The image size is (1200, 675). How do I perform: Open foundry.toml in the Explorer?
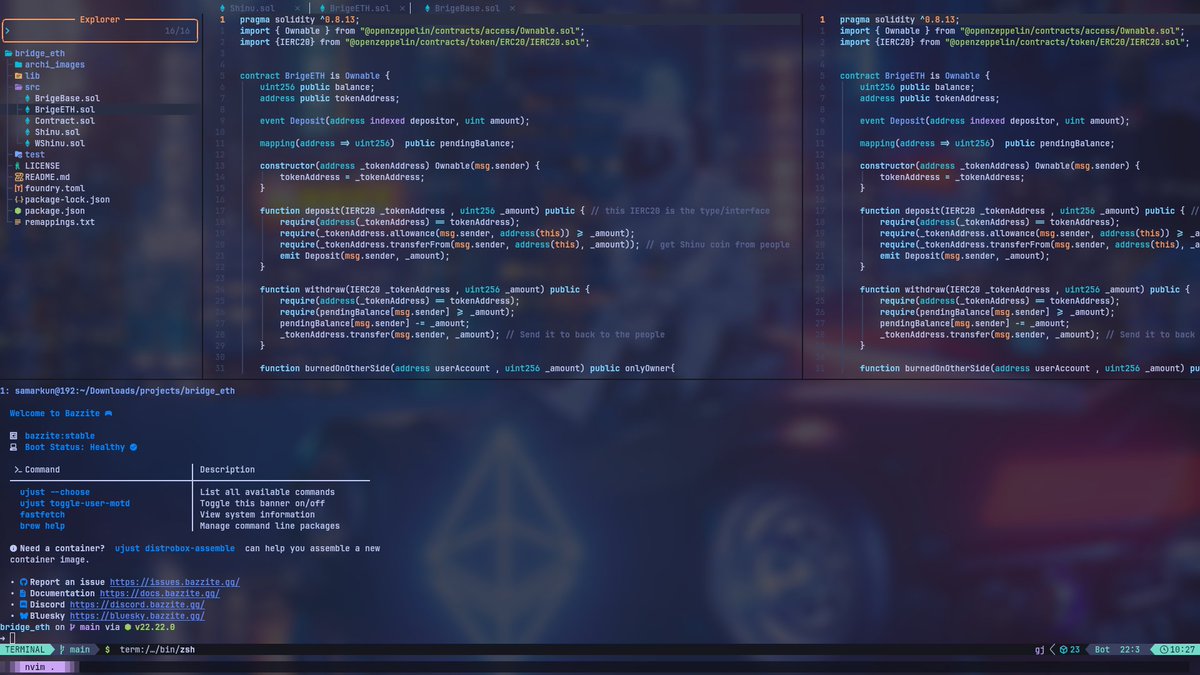55,188
